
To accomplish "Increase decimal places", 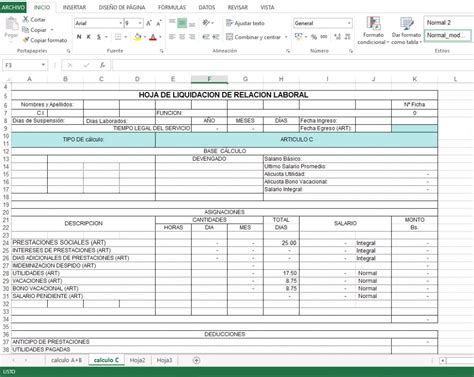I will click(337, 37).
